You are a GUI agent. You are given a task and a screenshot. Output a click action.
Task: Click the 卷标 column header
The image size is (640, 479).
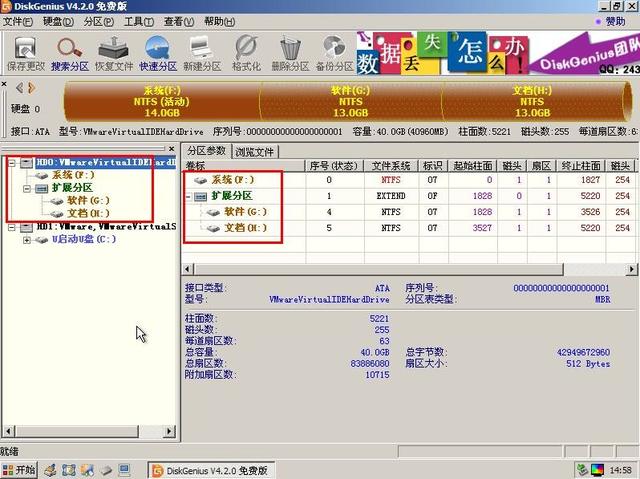pos(244,166)
